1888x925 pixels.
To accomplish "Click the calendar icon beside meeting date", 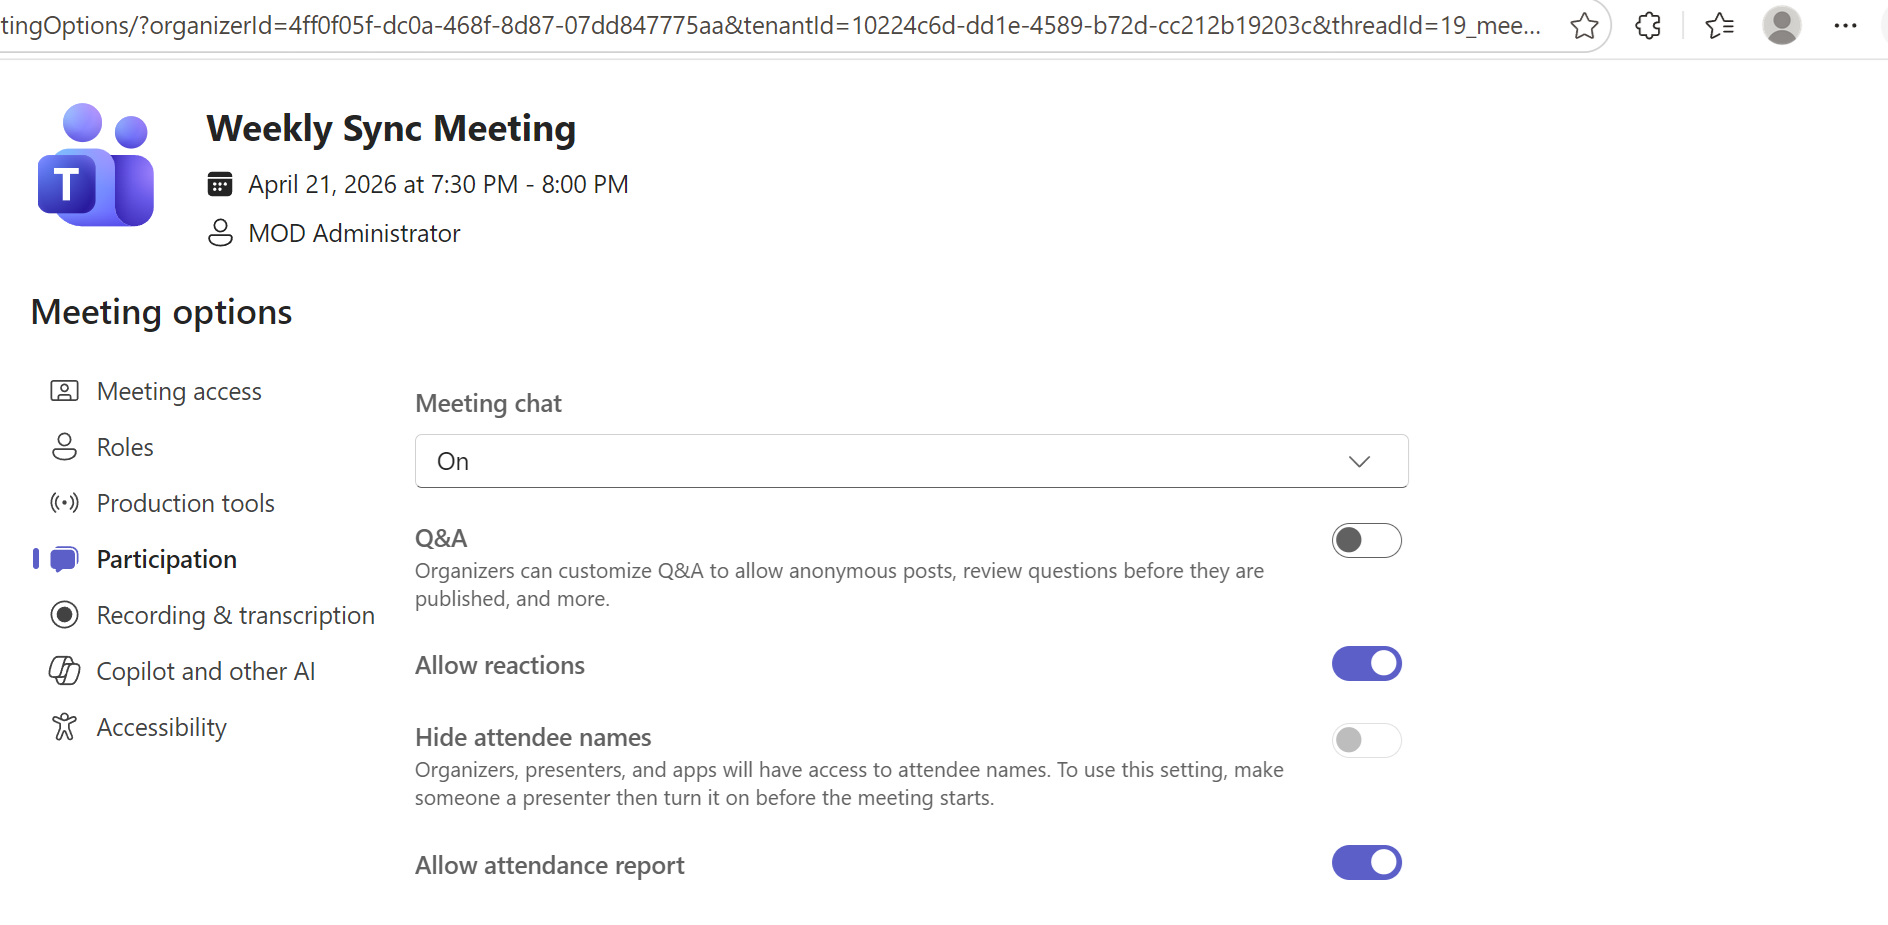I will [220, 184].
